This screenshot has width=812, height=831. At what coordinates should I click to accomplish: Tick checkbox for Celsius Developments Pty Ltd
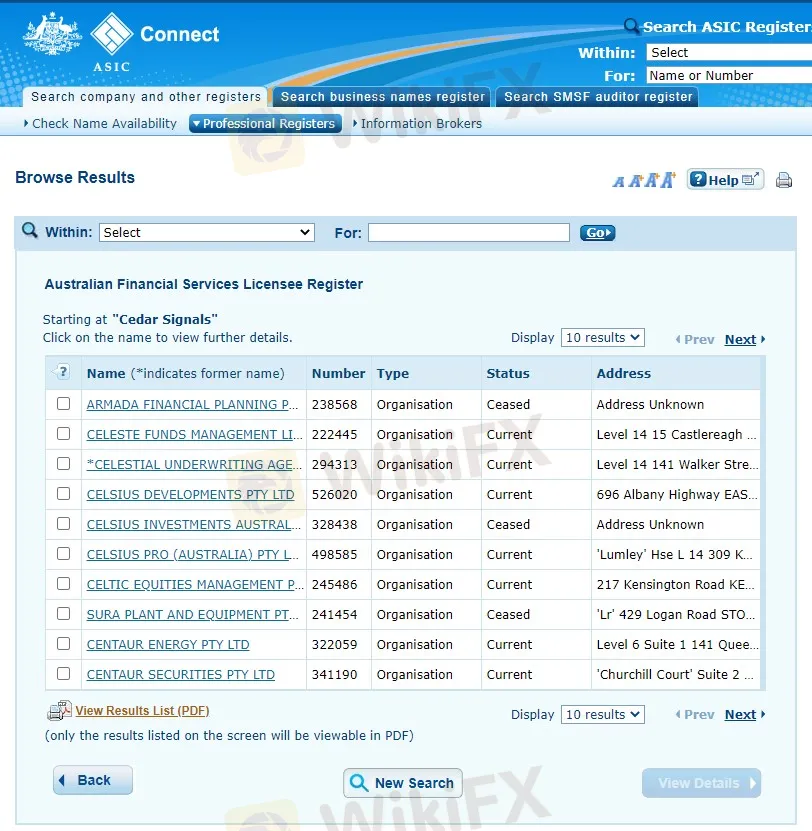coord(64,494)
